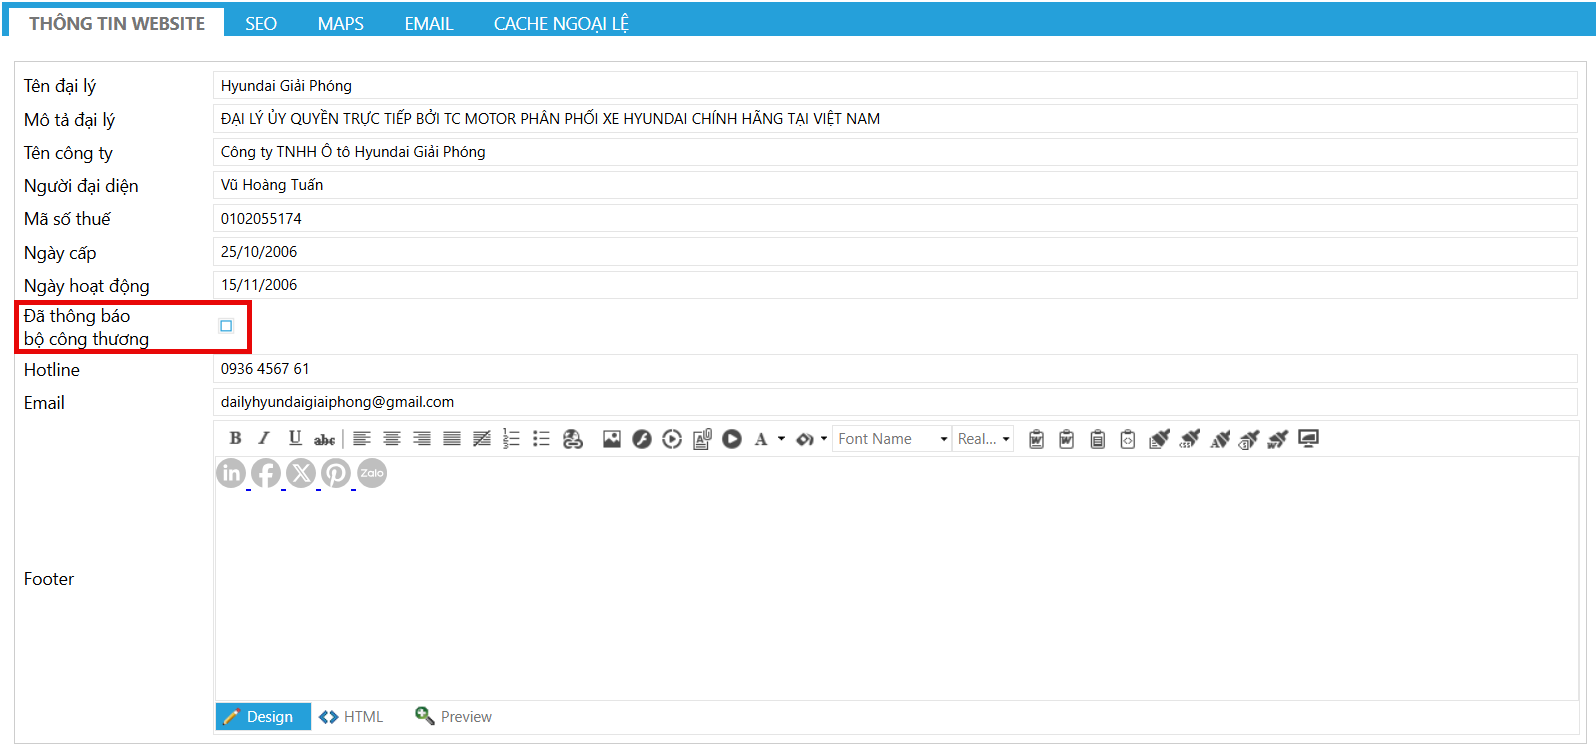Switch editor to HTML mode

click(x=352, y=717)
